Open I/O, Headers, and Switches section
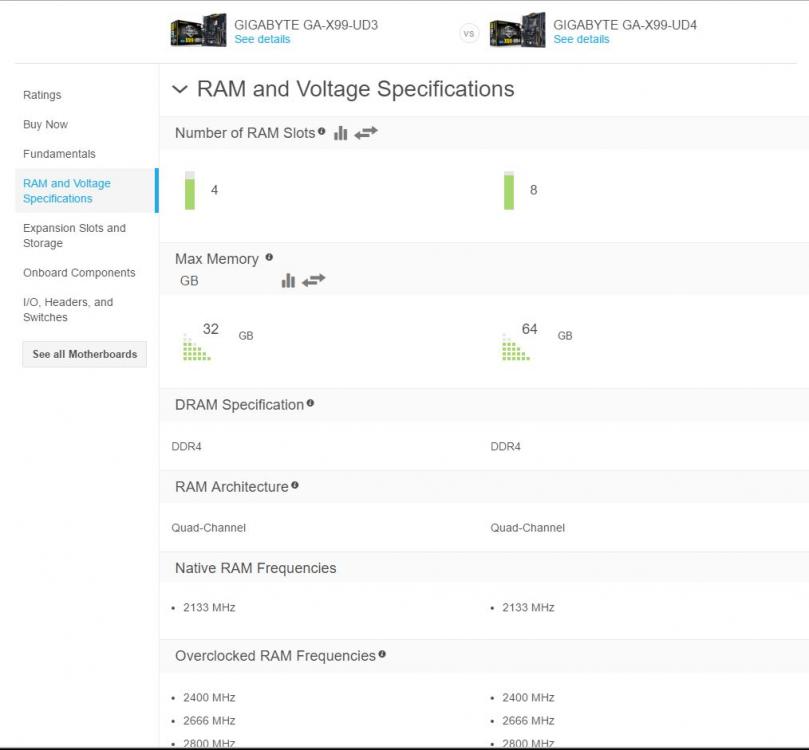The height and width of the screenshot is (750, 809). [68, 309]
